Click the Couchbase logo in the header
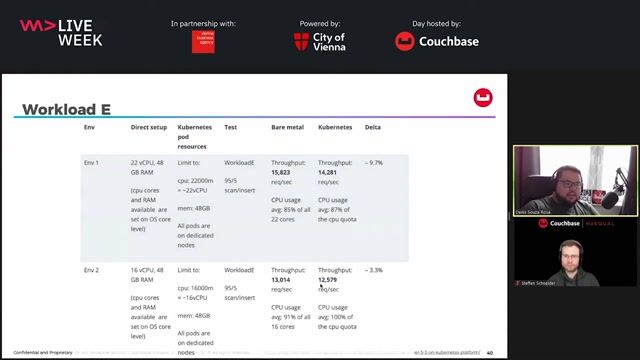640x360 pixels. [437, 41]
